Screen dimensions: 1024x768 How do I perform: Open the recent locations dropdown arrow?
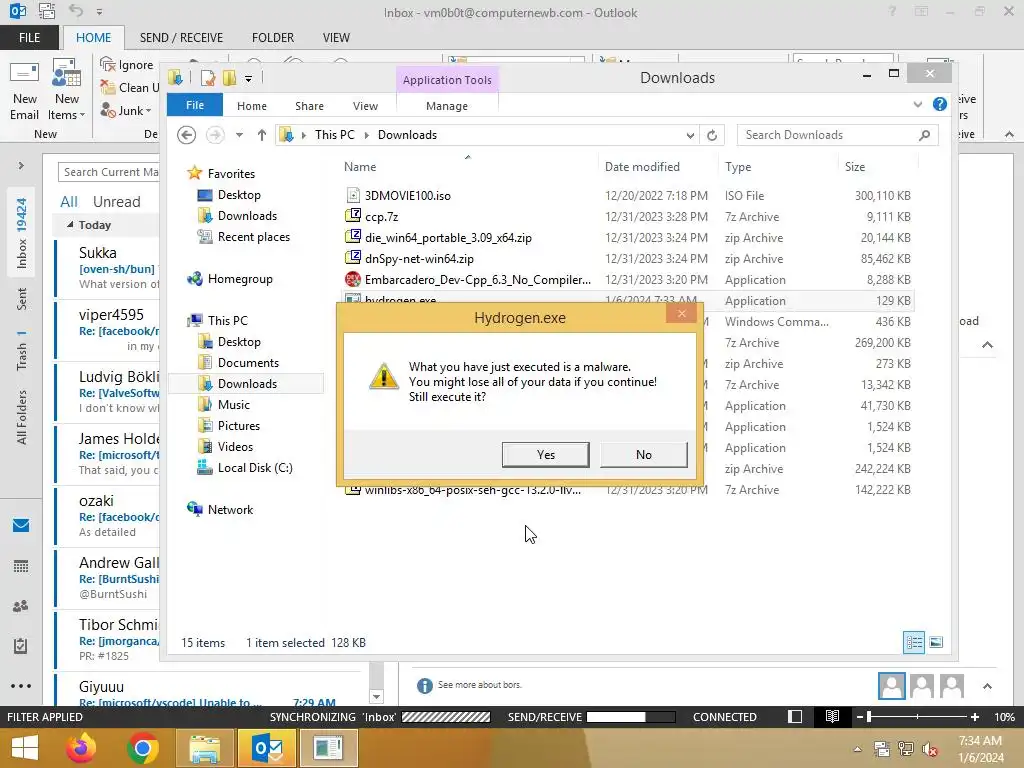240,135
